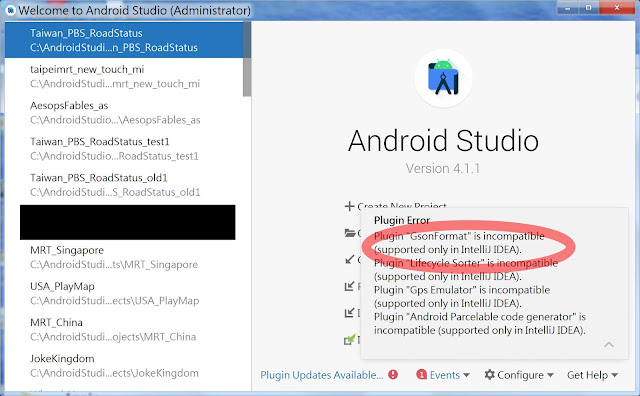Viewport: 640px width, 396px height.
Task: Open the JokeKingdom project
Action: tap(124, 365)
